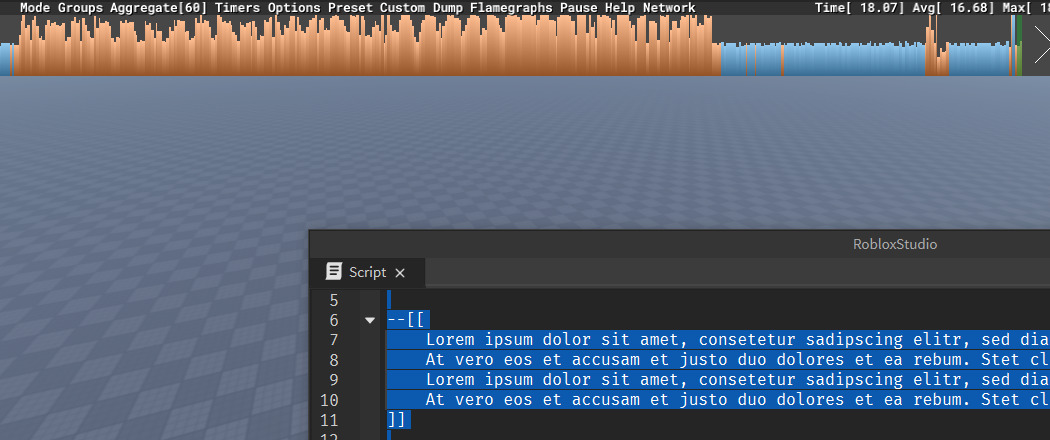Click the green frame bar in profiler graph
The height and width of the screenshot is (440, 1050).
pos(1019,46)
